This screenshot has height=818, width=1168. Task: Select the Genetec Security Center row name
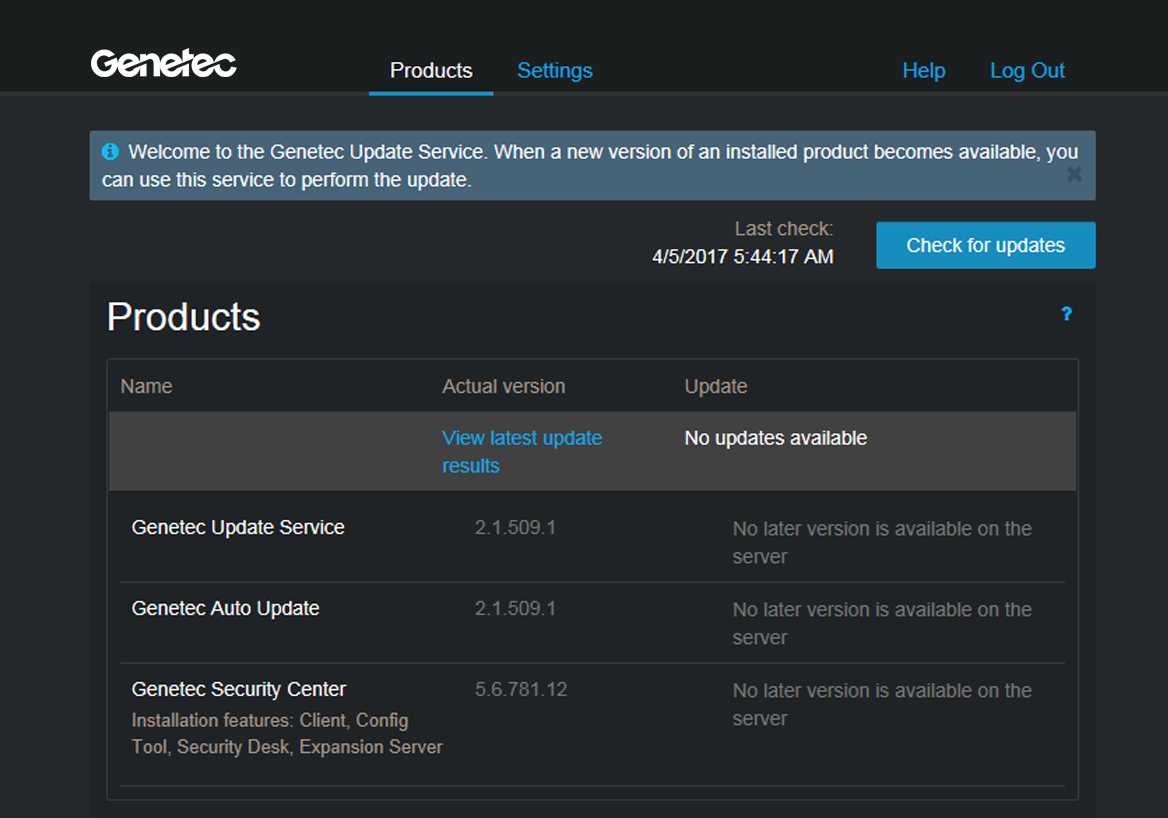click(x=238, y=690)
